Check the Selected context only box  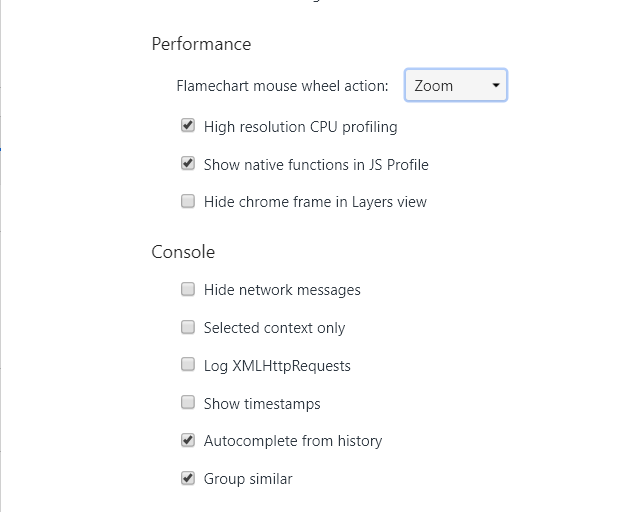(188, 327)
